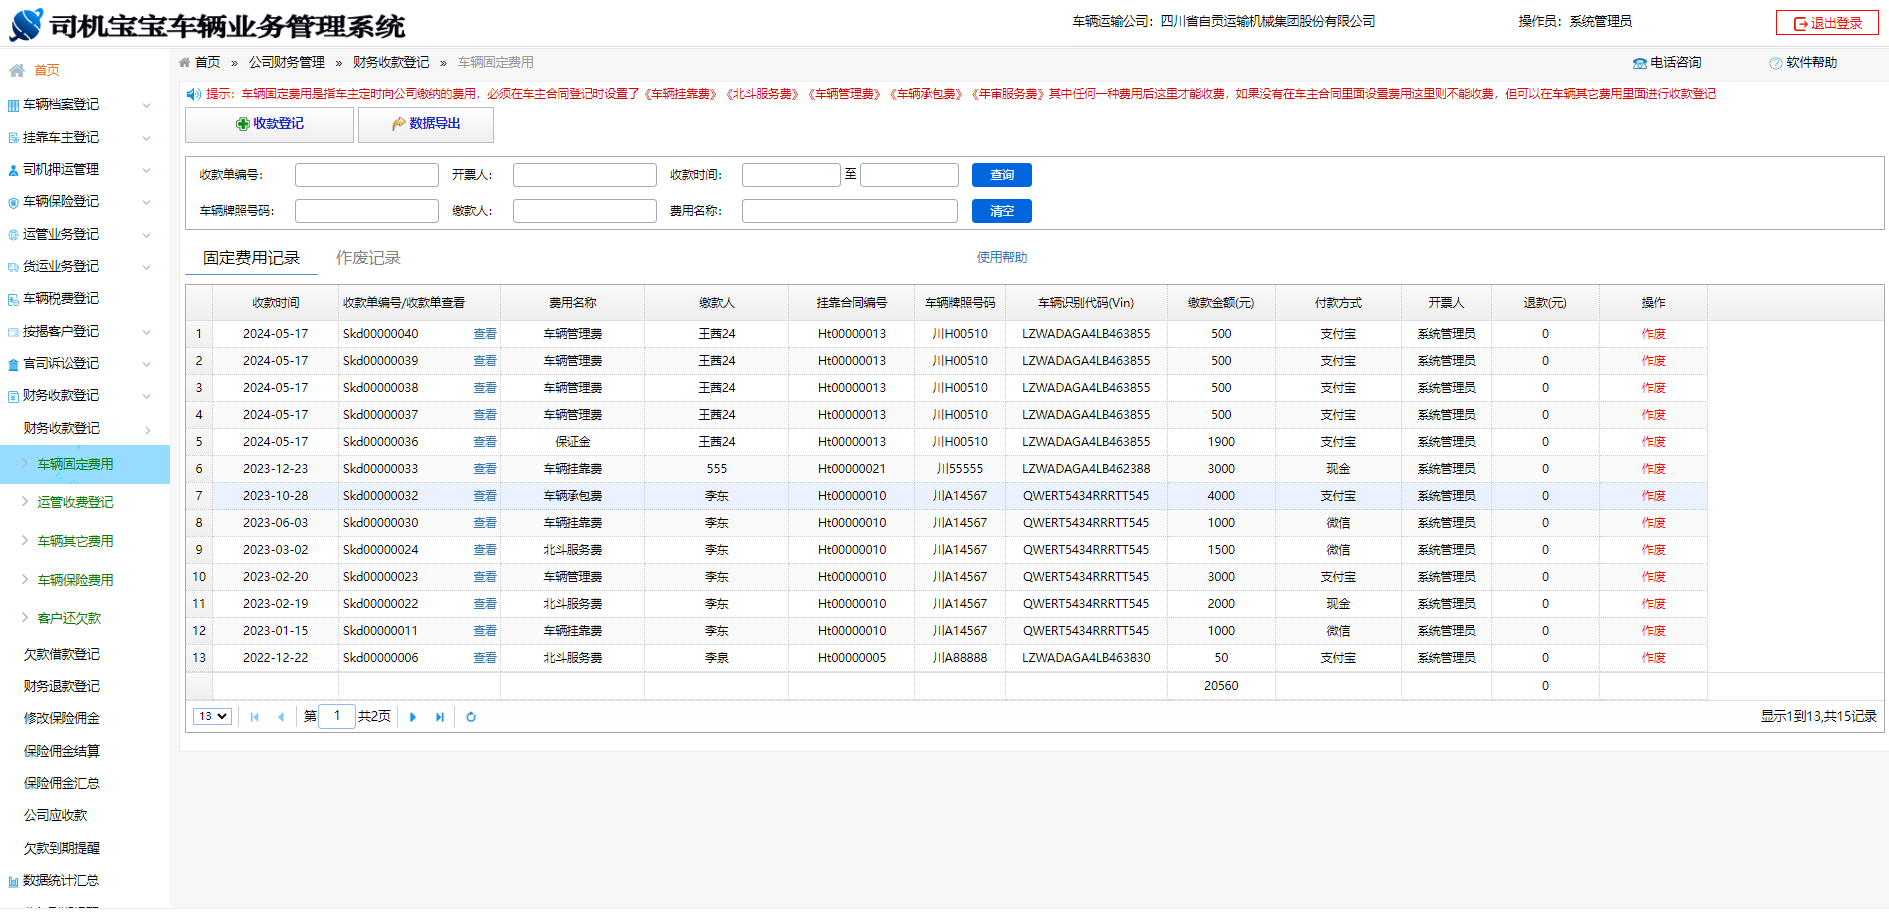Click the 官司诉讼登记 sidebar icon
Screen dimensions: 1889x914
coord(13,364)
